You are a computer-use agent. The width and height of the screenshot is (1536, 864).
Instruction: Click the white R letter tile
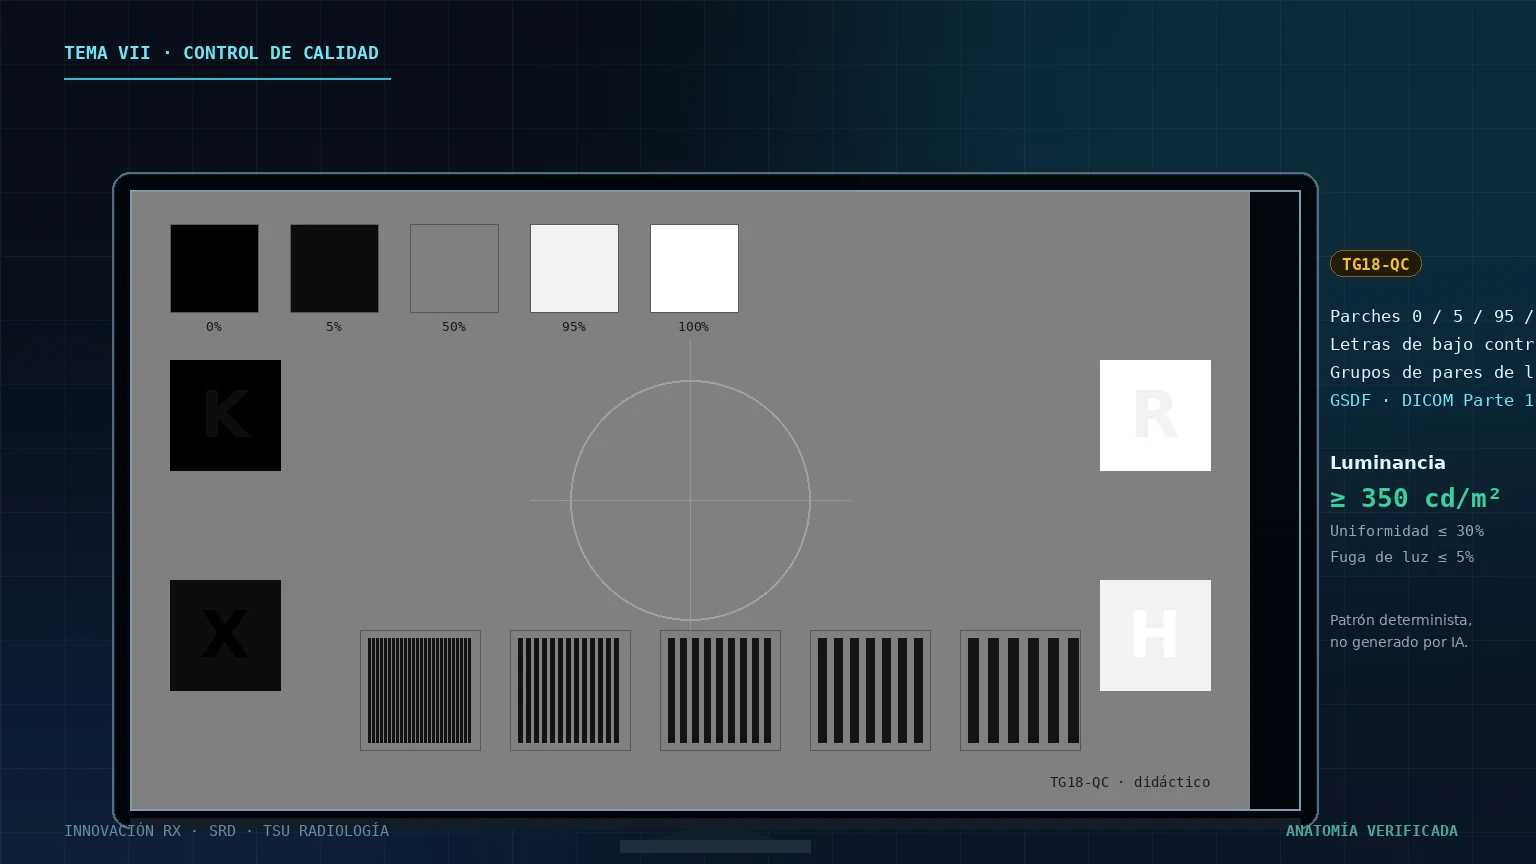[x=1155, y=415]
